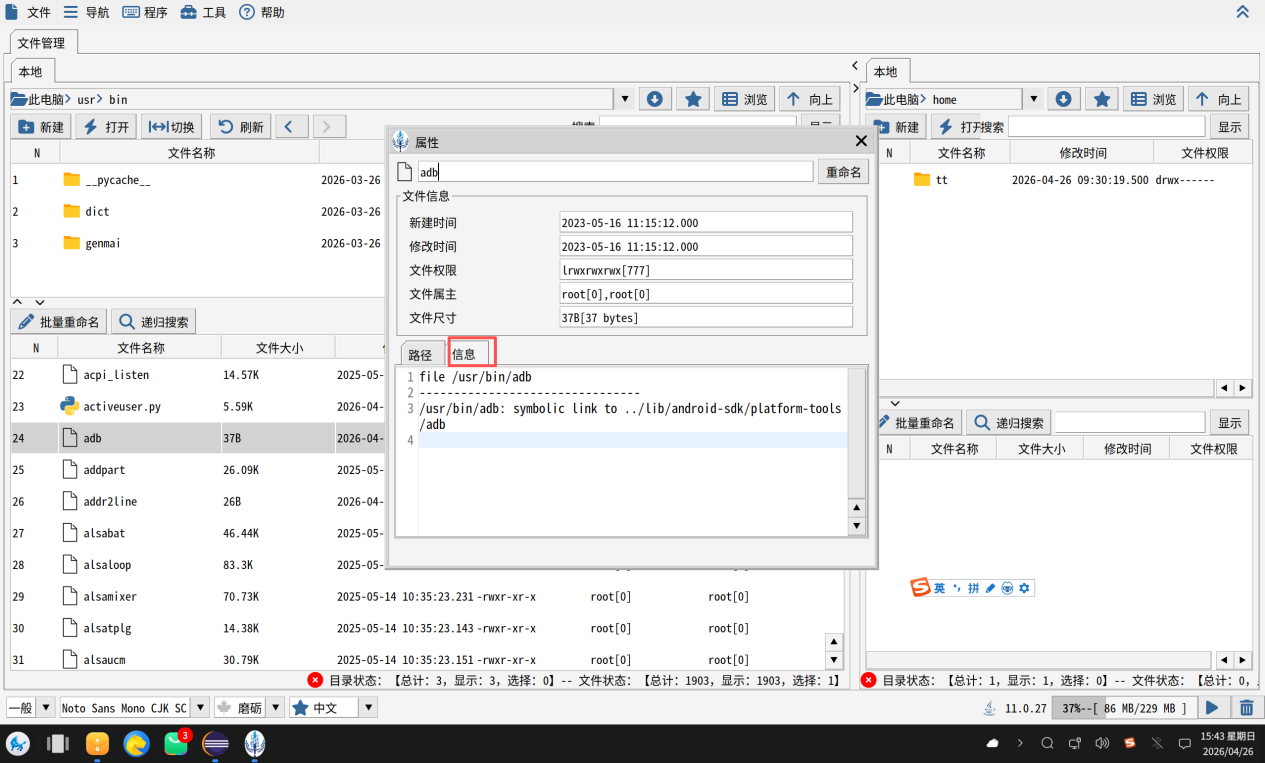Click 向上 button in right pane
1265x763 pixels.
pos(1219,99)
